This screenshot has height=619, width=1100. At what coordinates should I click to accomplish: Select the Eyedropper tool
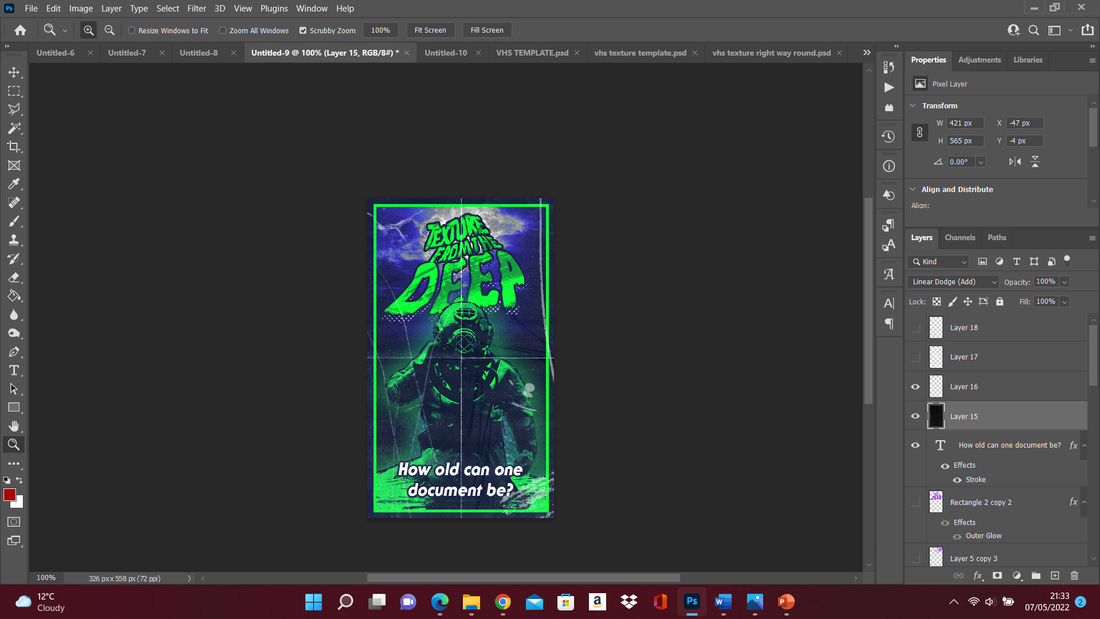[x=14, y=184]
